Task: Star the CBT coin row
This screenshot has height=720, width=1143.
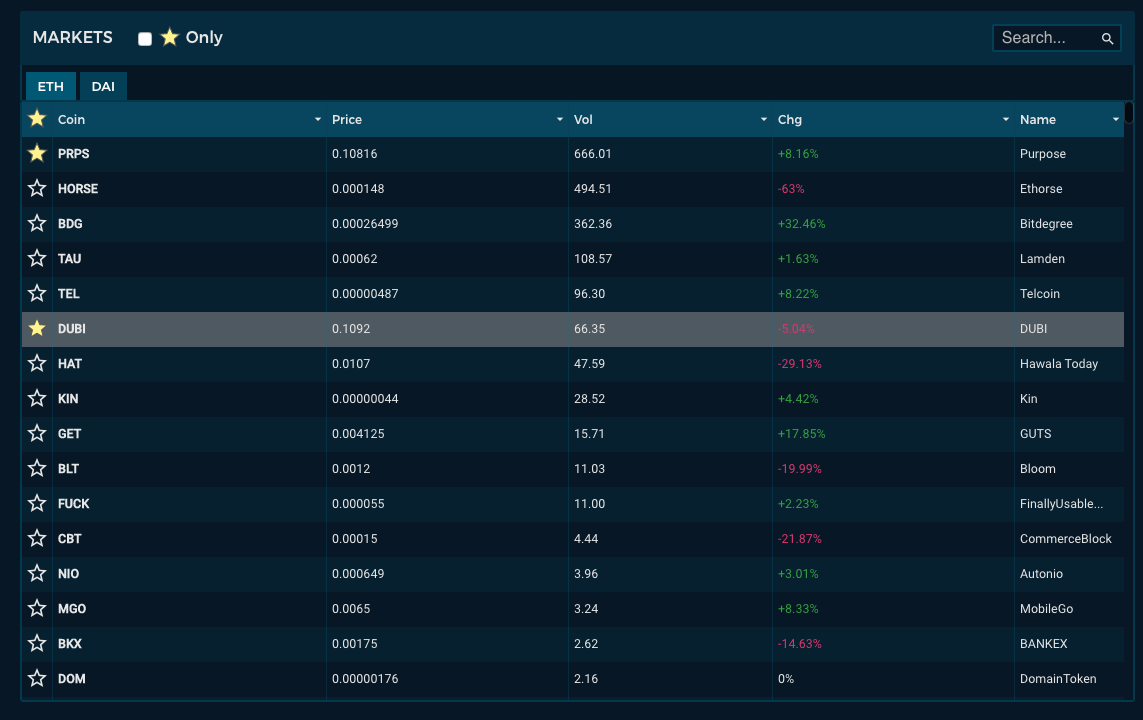Action: click(37, 538)
